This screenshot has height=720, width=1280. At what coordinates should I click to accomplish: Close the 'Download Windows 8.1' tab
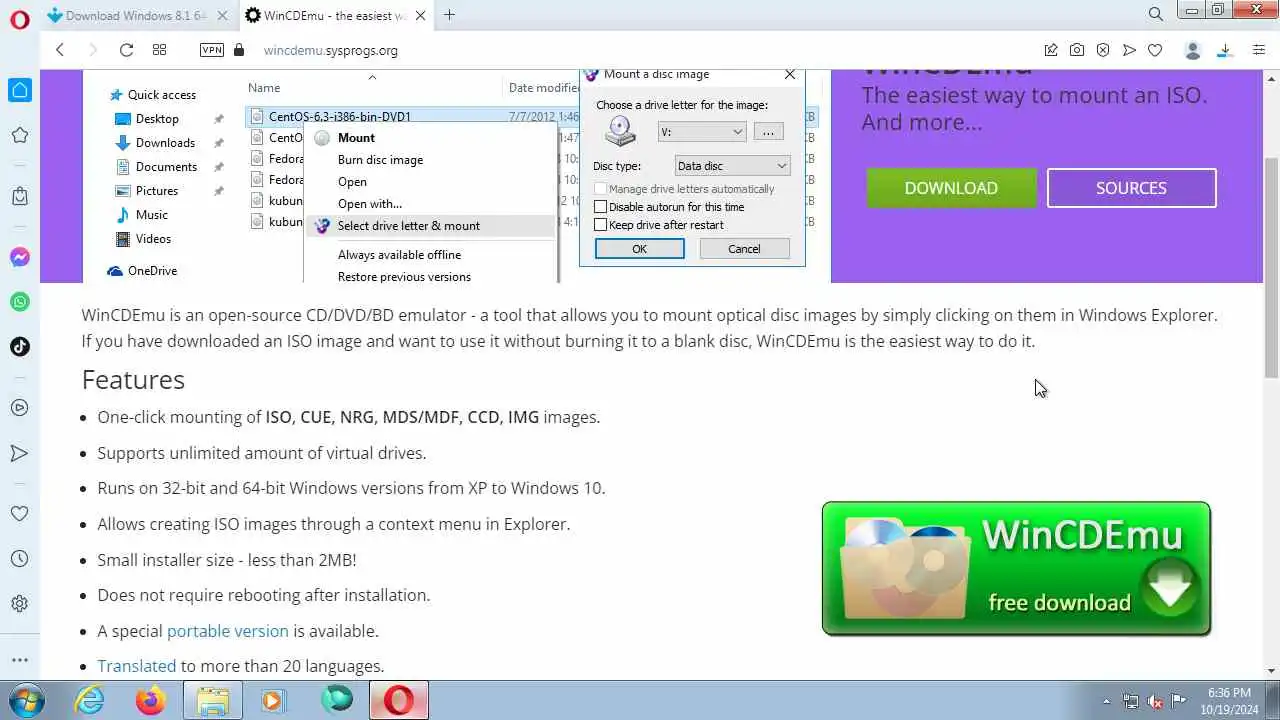[x=222, y=15]
